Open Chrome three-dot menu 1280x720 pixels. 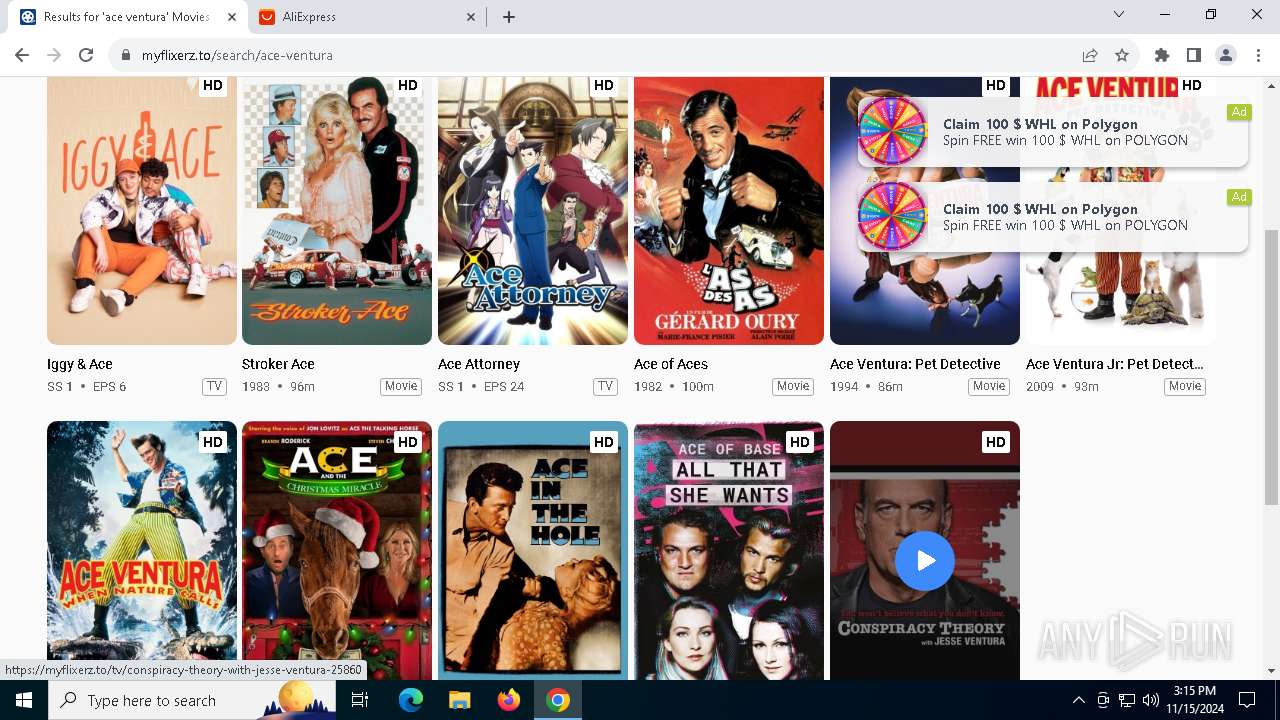pyautogui.click(x=1258, y=55)
